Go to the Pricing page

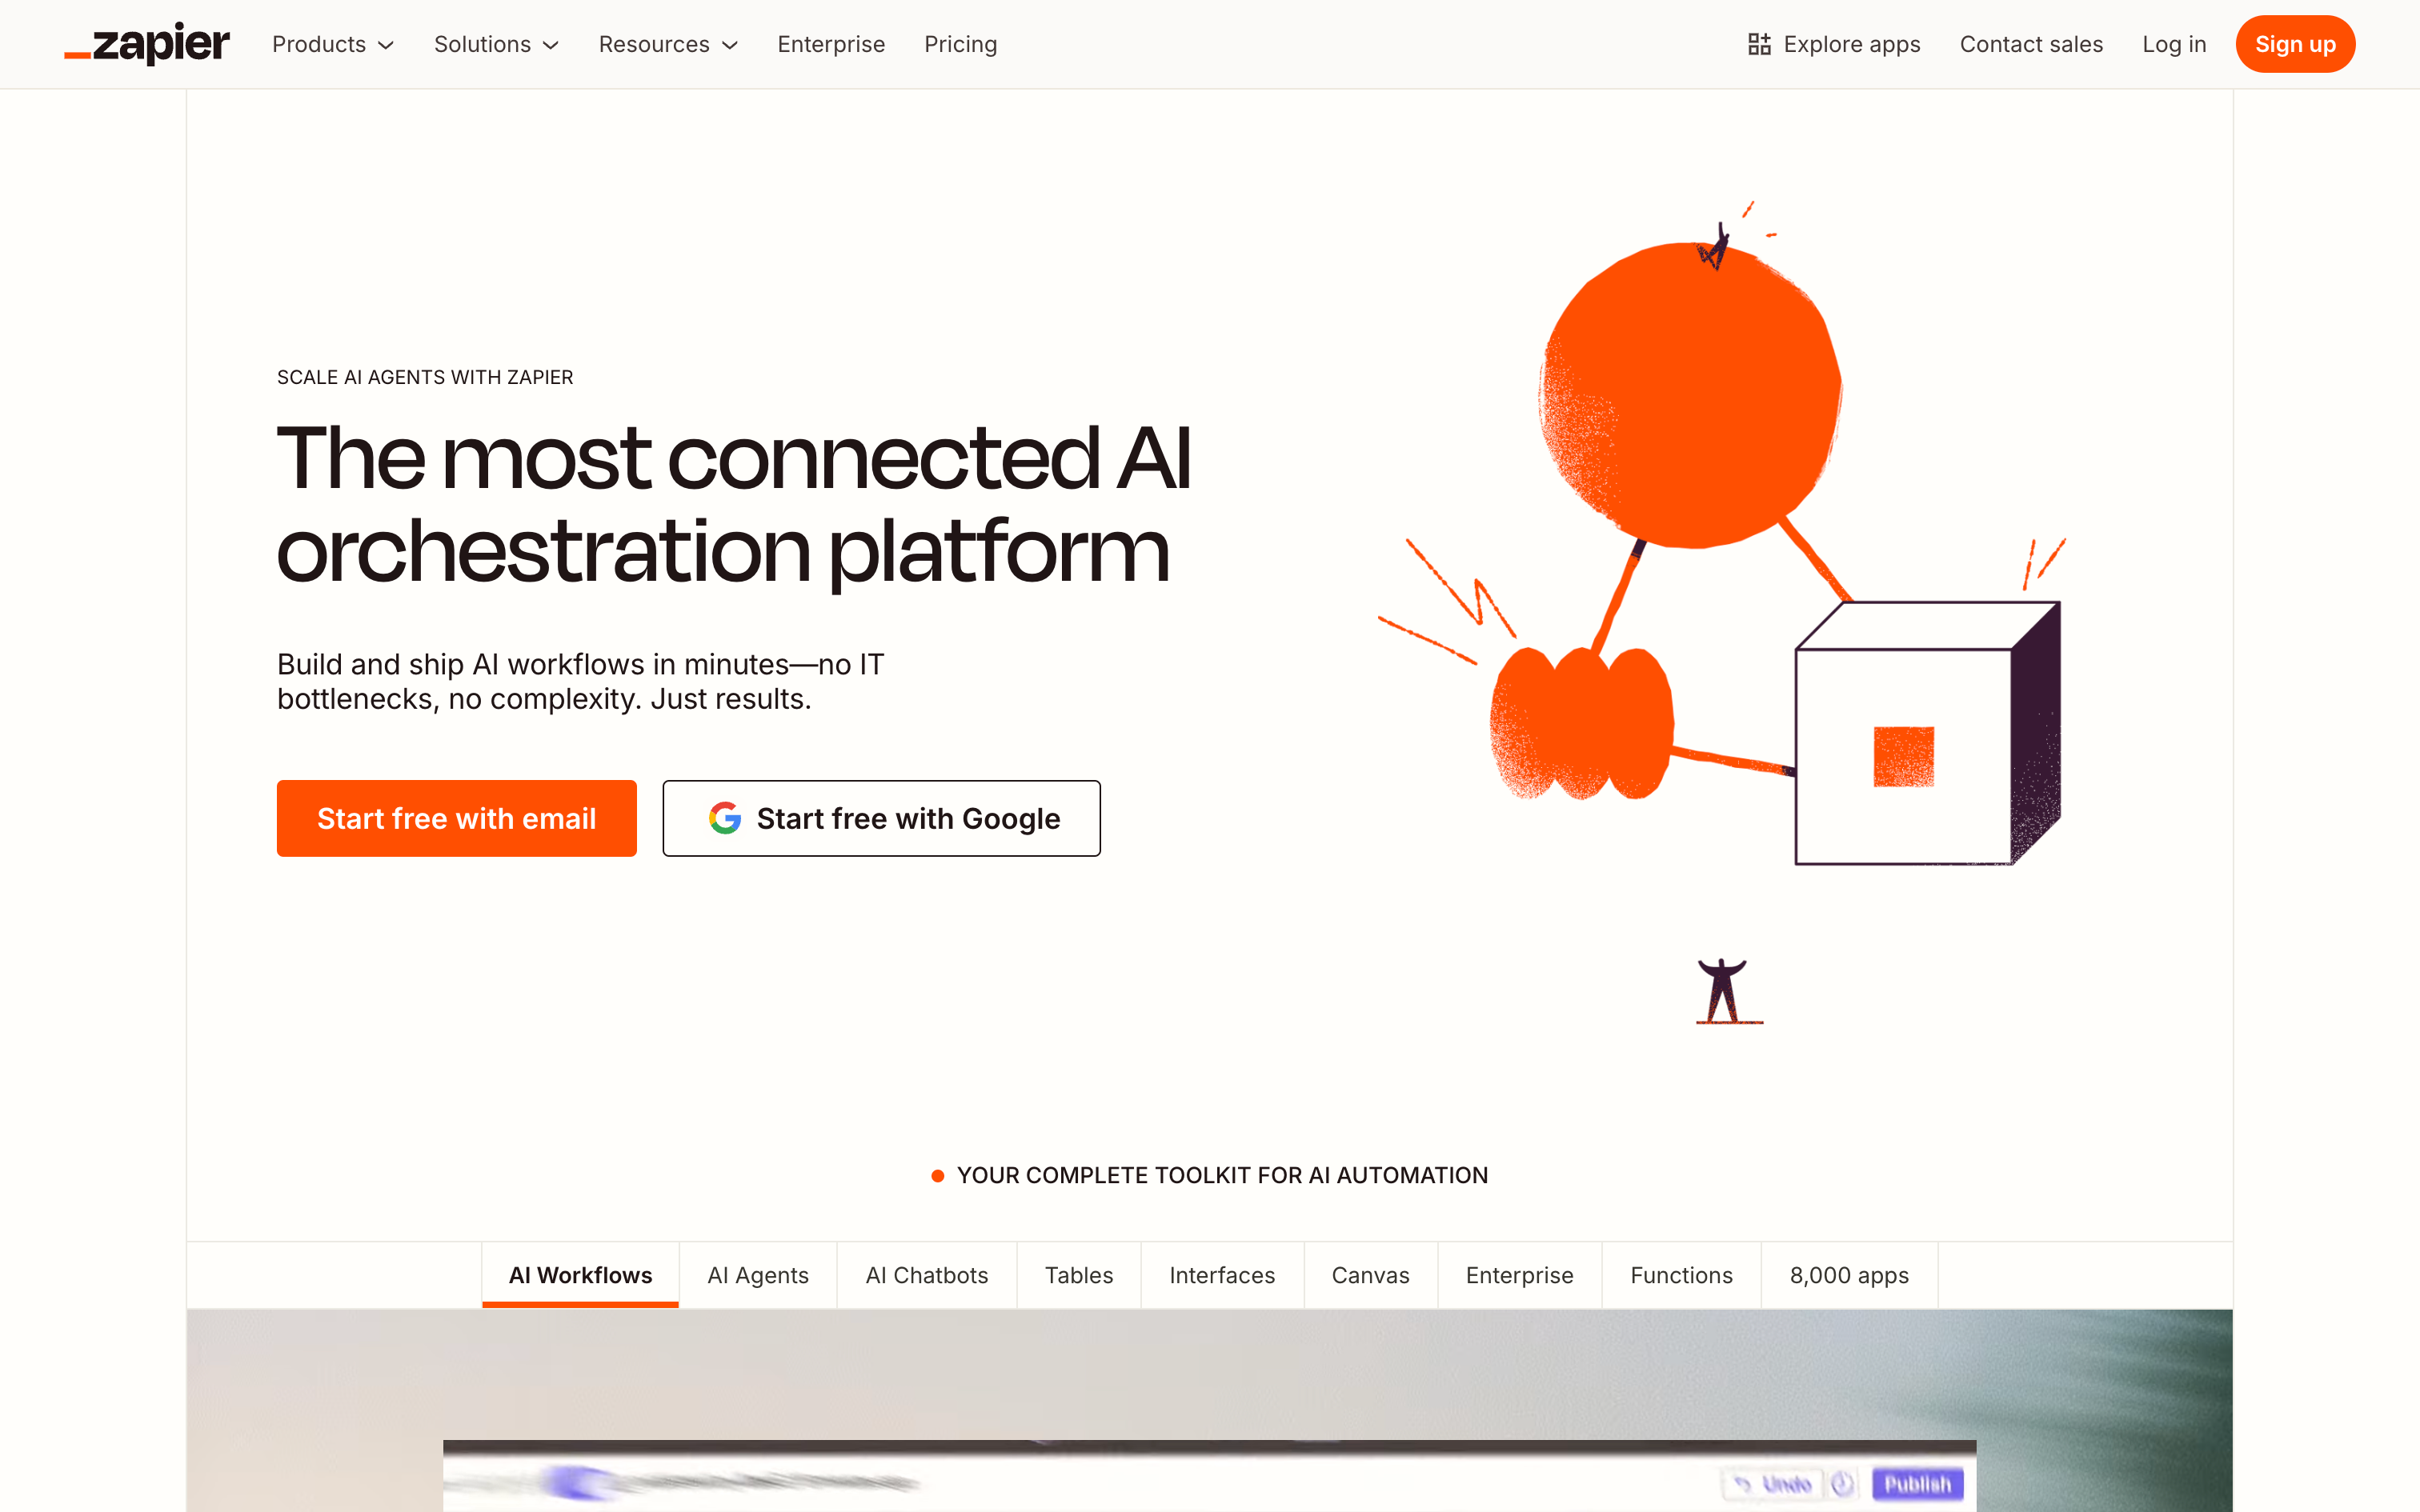click(960, 44)
